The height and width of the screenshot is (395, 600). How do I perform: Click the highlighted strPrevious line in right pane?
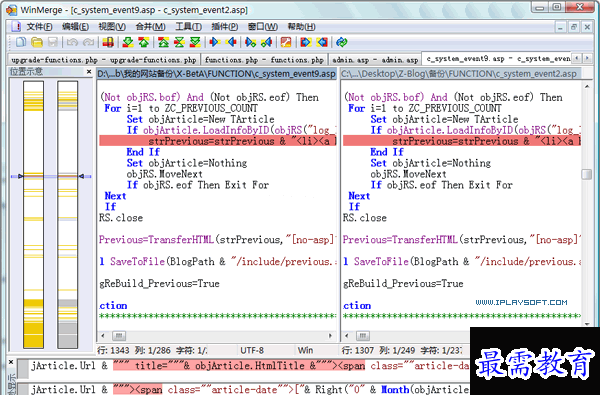pos(462,141)
